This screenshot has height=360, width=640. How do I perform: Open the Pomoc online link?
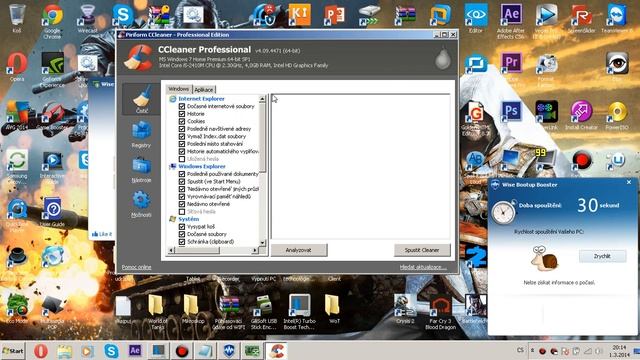click(x=136, y=267)
